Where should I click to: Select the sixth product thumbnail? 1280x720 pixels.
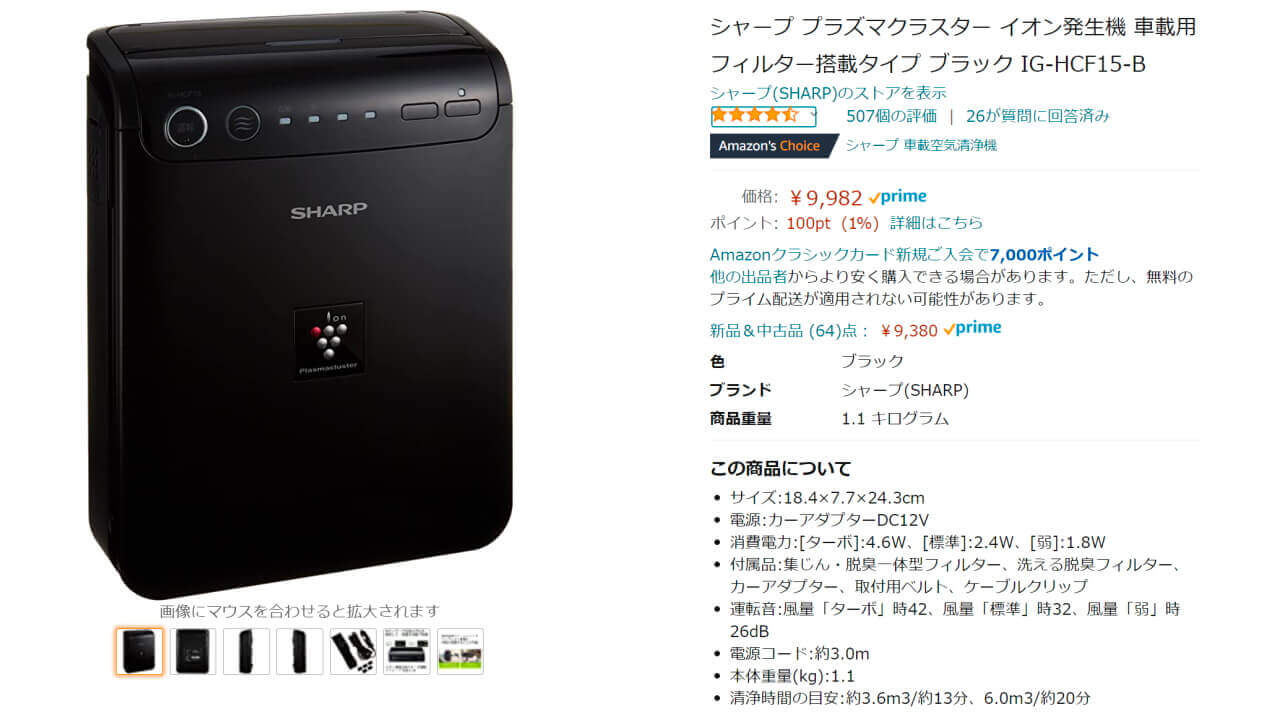click(x=407, y=651)
